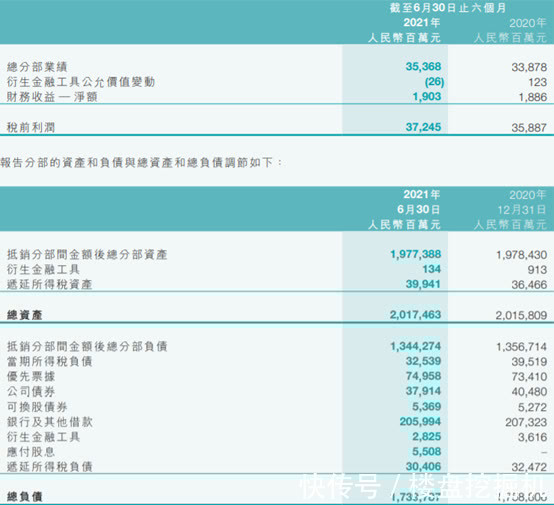Click the 遞延所得稅資產 label

[49, 284]
